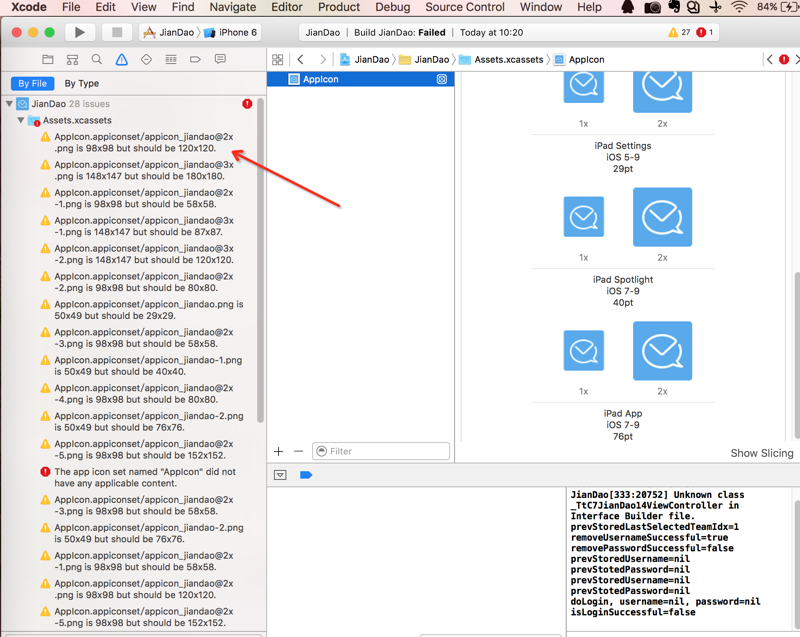The image size is (800, 637).
Task: Open the Source Control menu
Action: pos(465,7)
